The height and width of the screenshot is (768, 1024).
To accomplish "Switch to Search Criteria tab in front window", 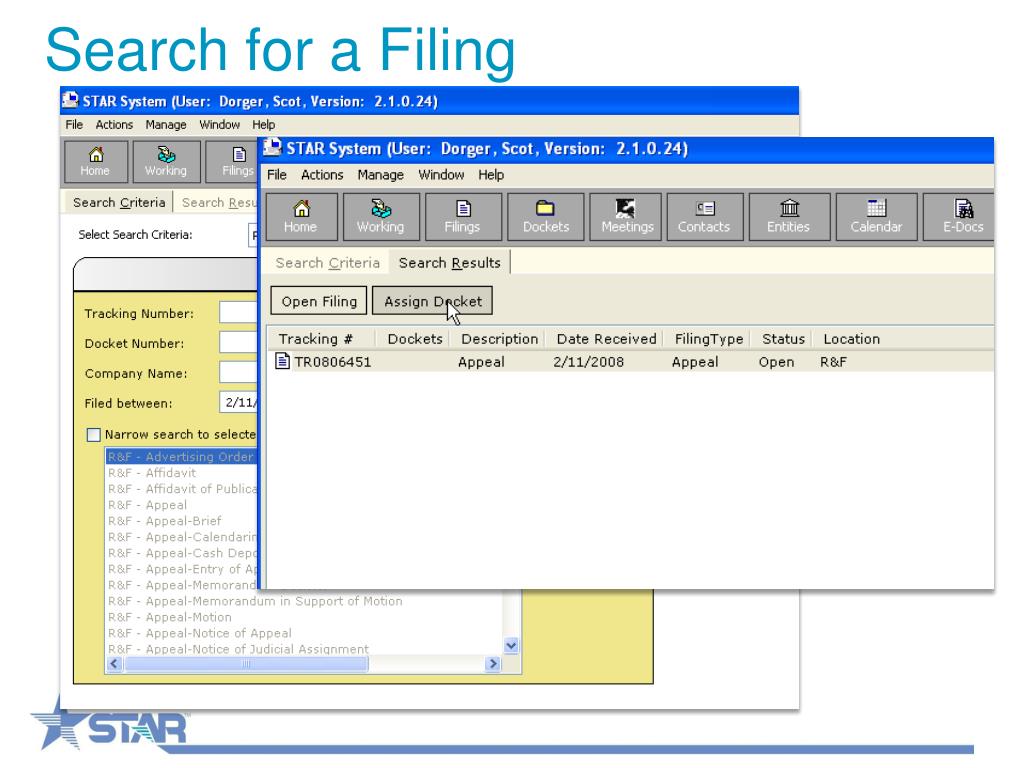I will tap(327, 263).
